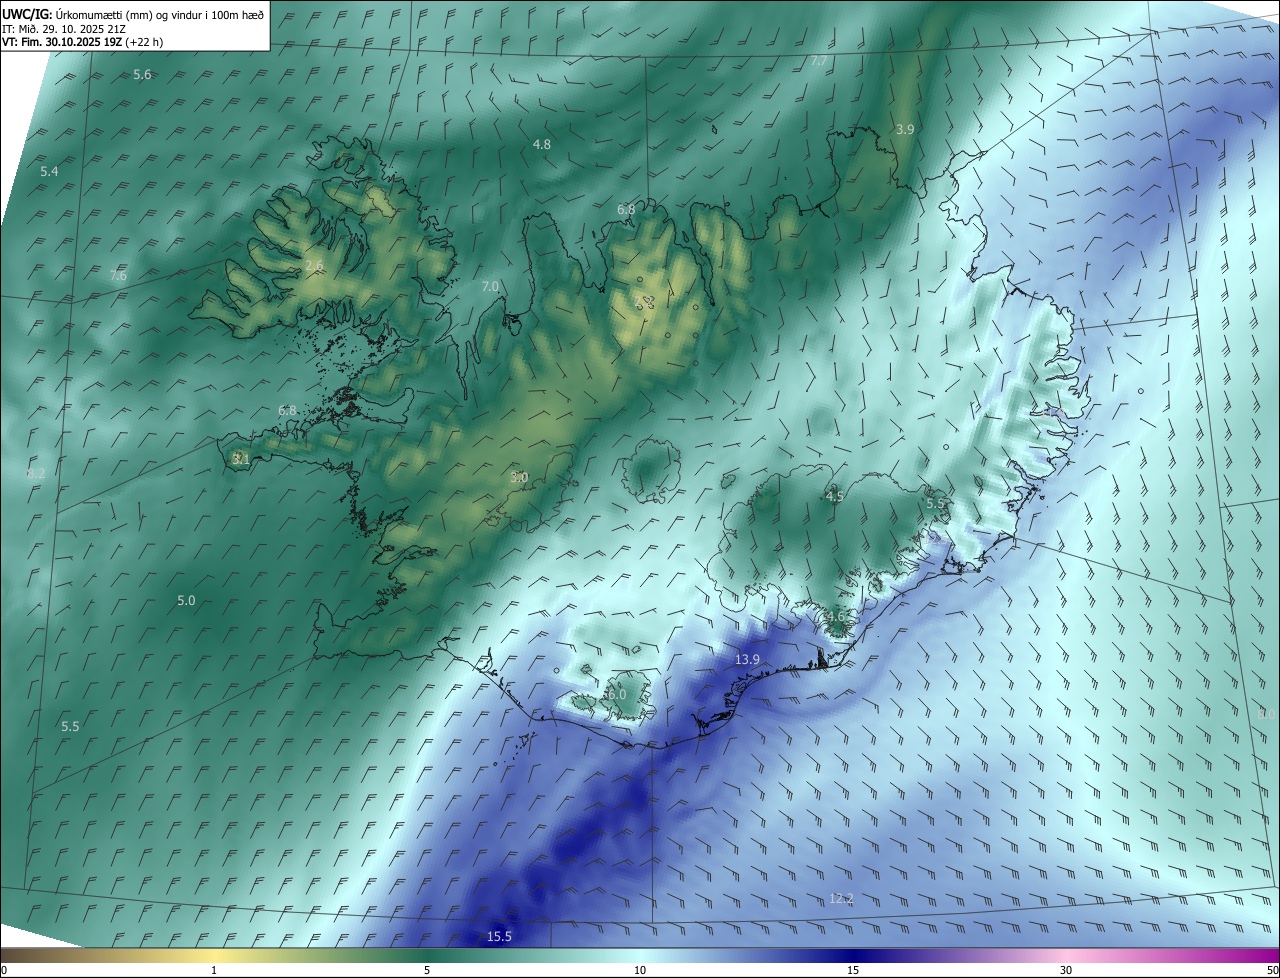Click the 15.5 value label
The image size is (1280, 978).
click(499, 936)
